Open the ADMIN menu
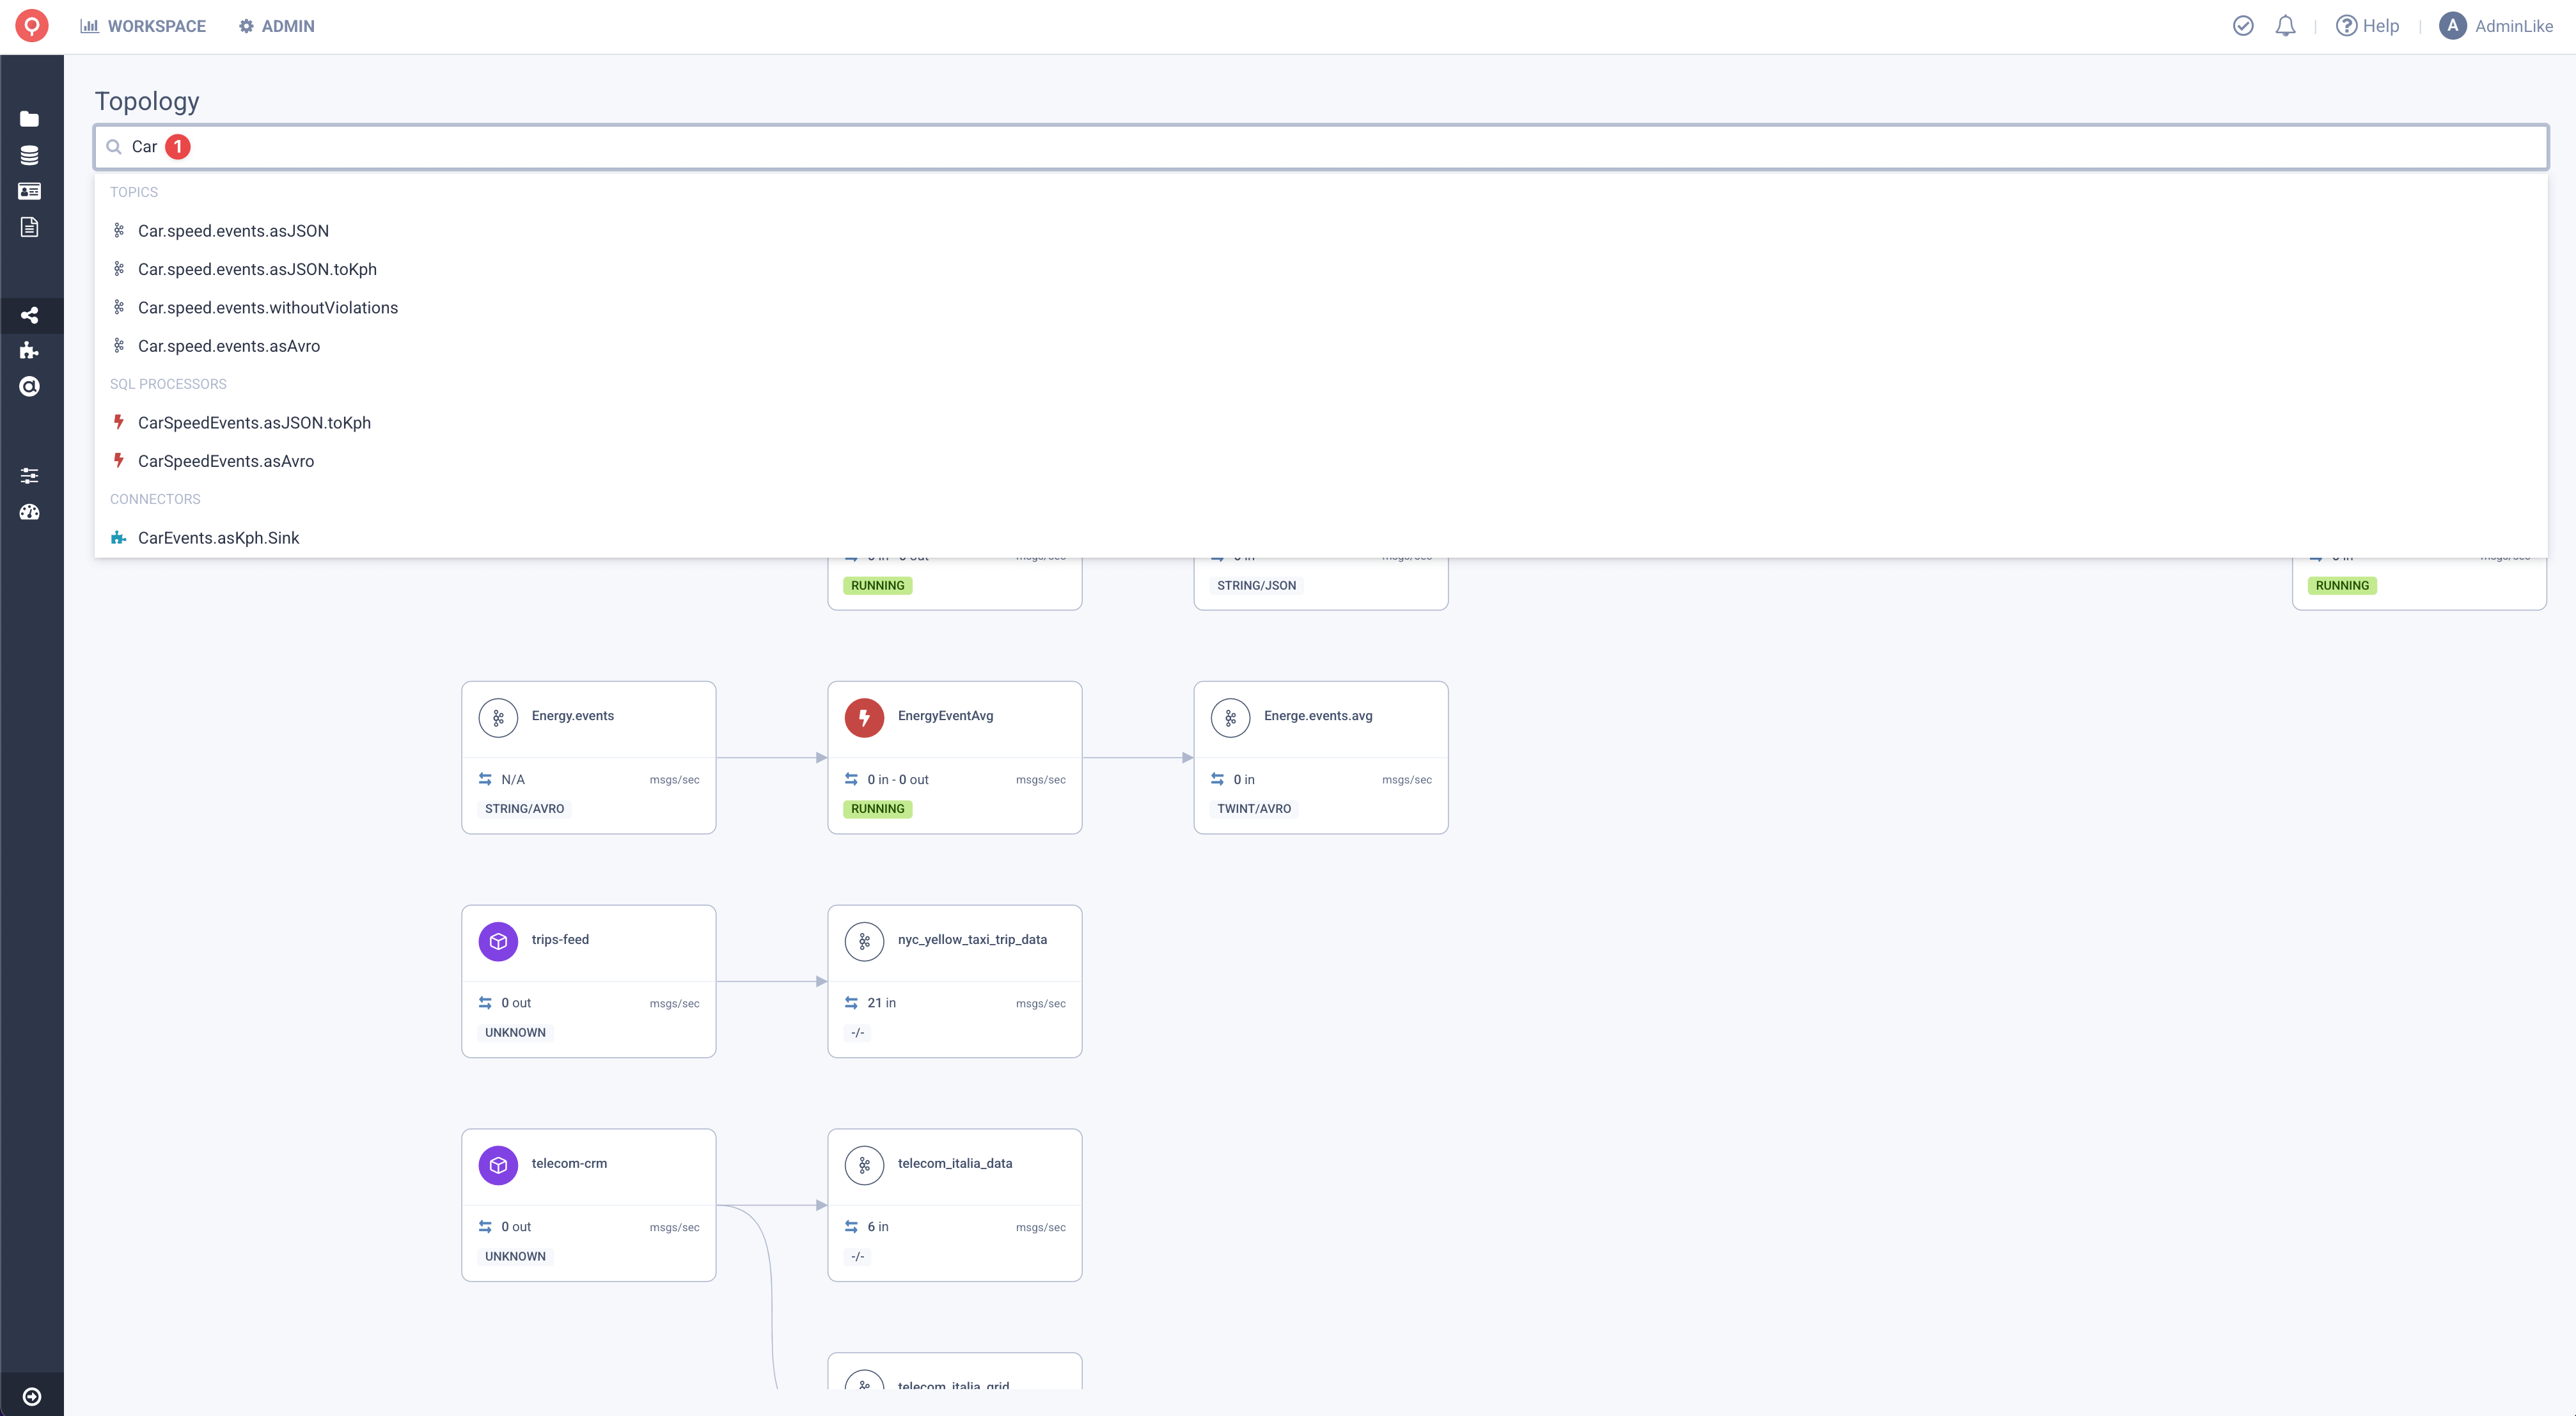2576x1416 pixels. click(277, 26)
